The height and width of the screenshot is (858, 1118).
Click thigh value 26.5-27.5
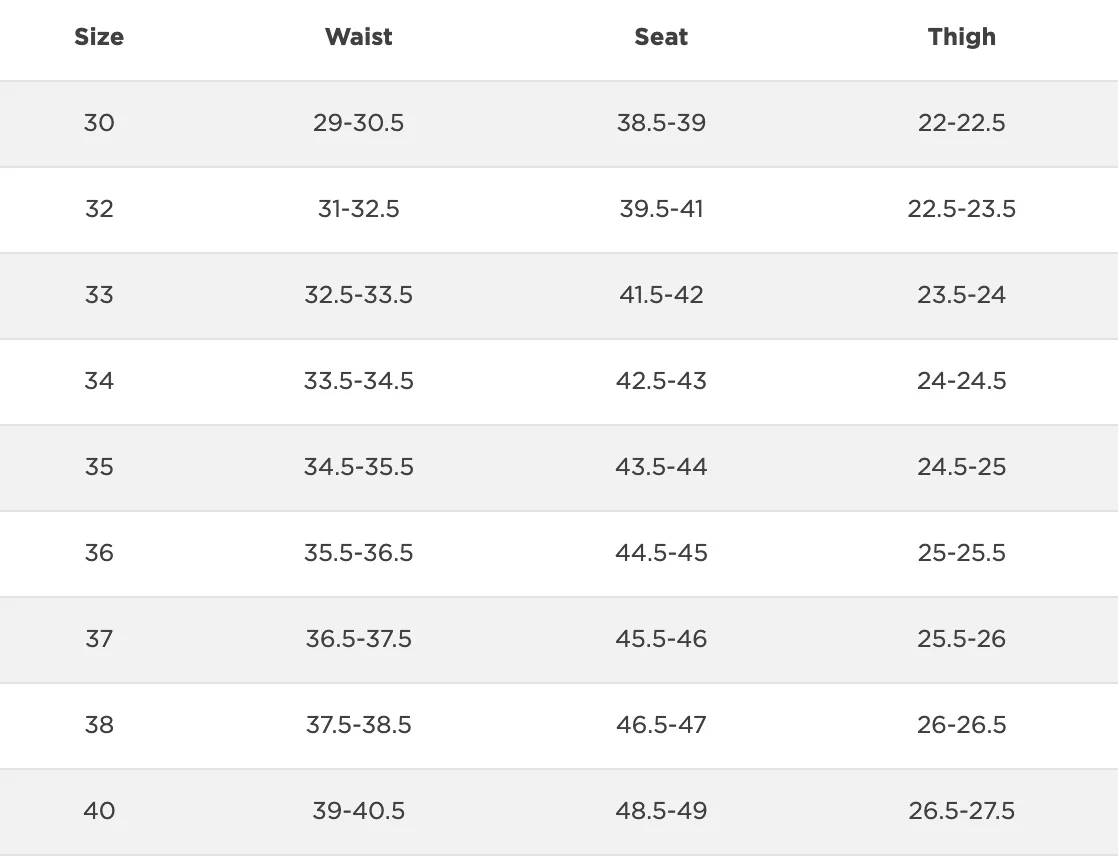pos(961,810)
